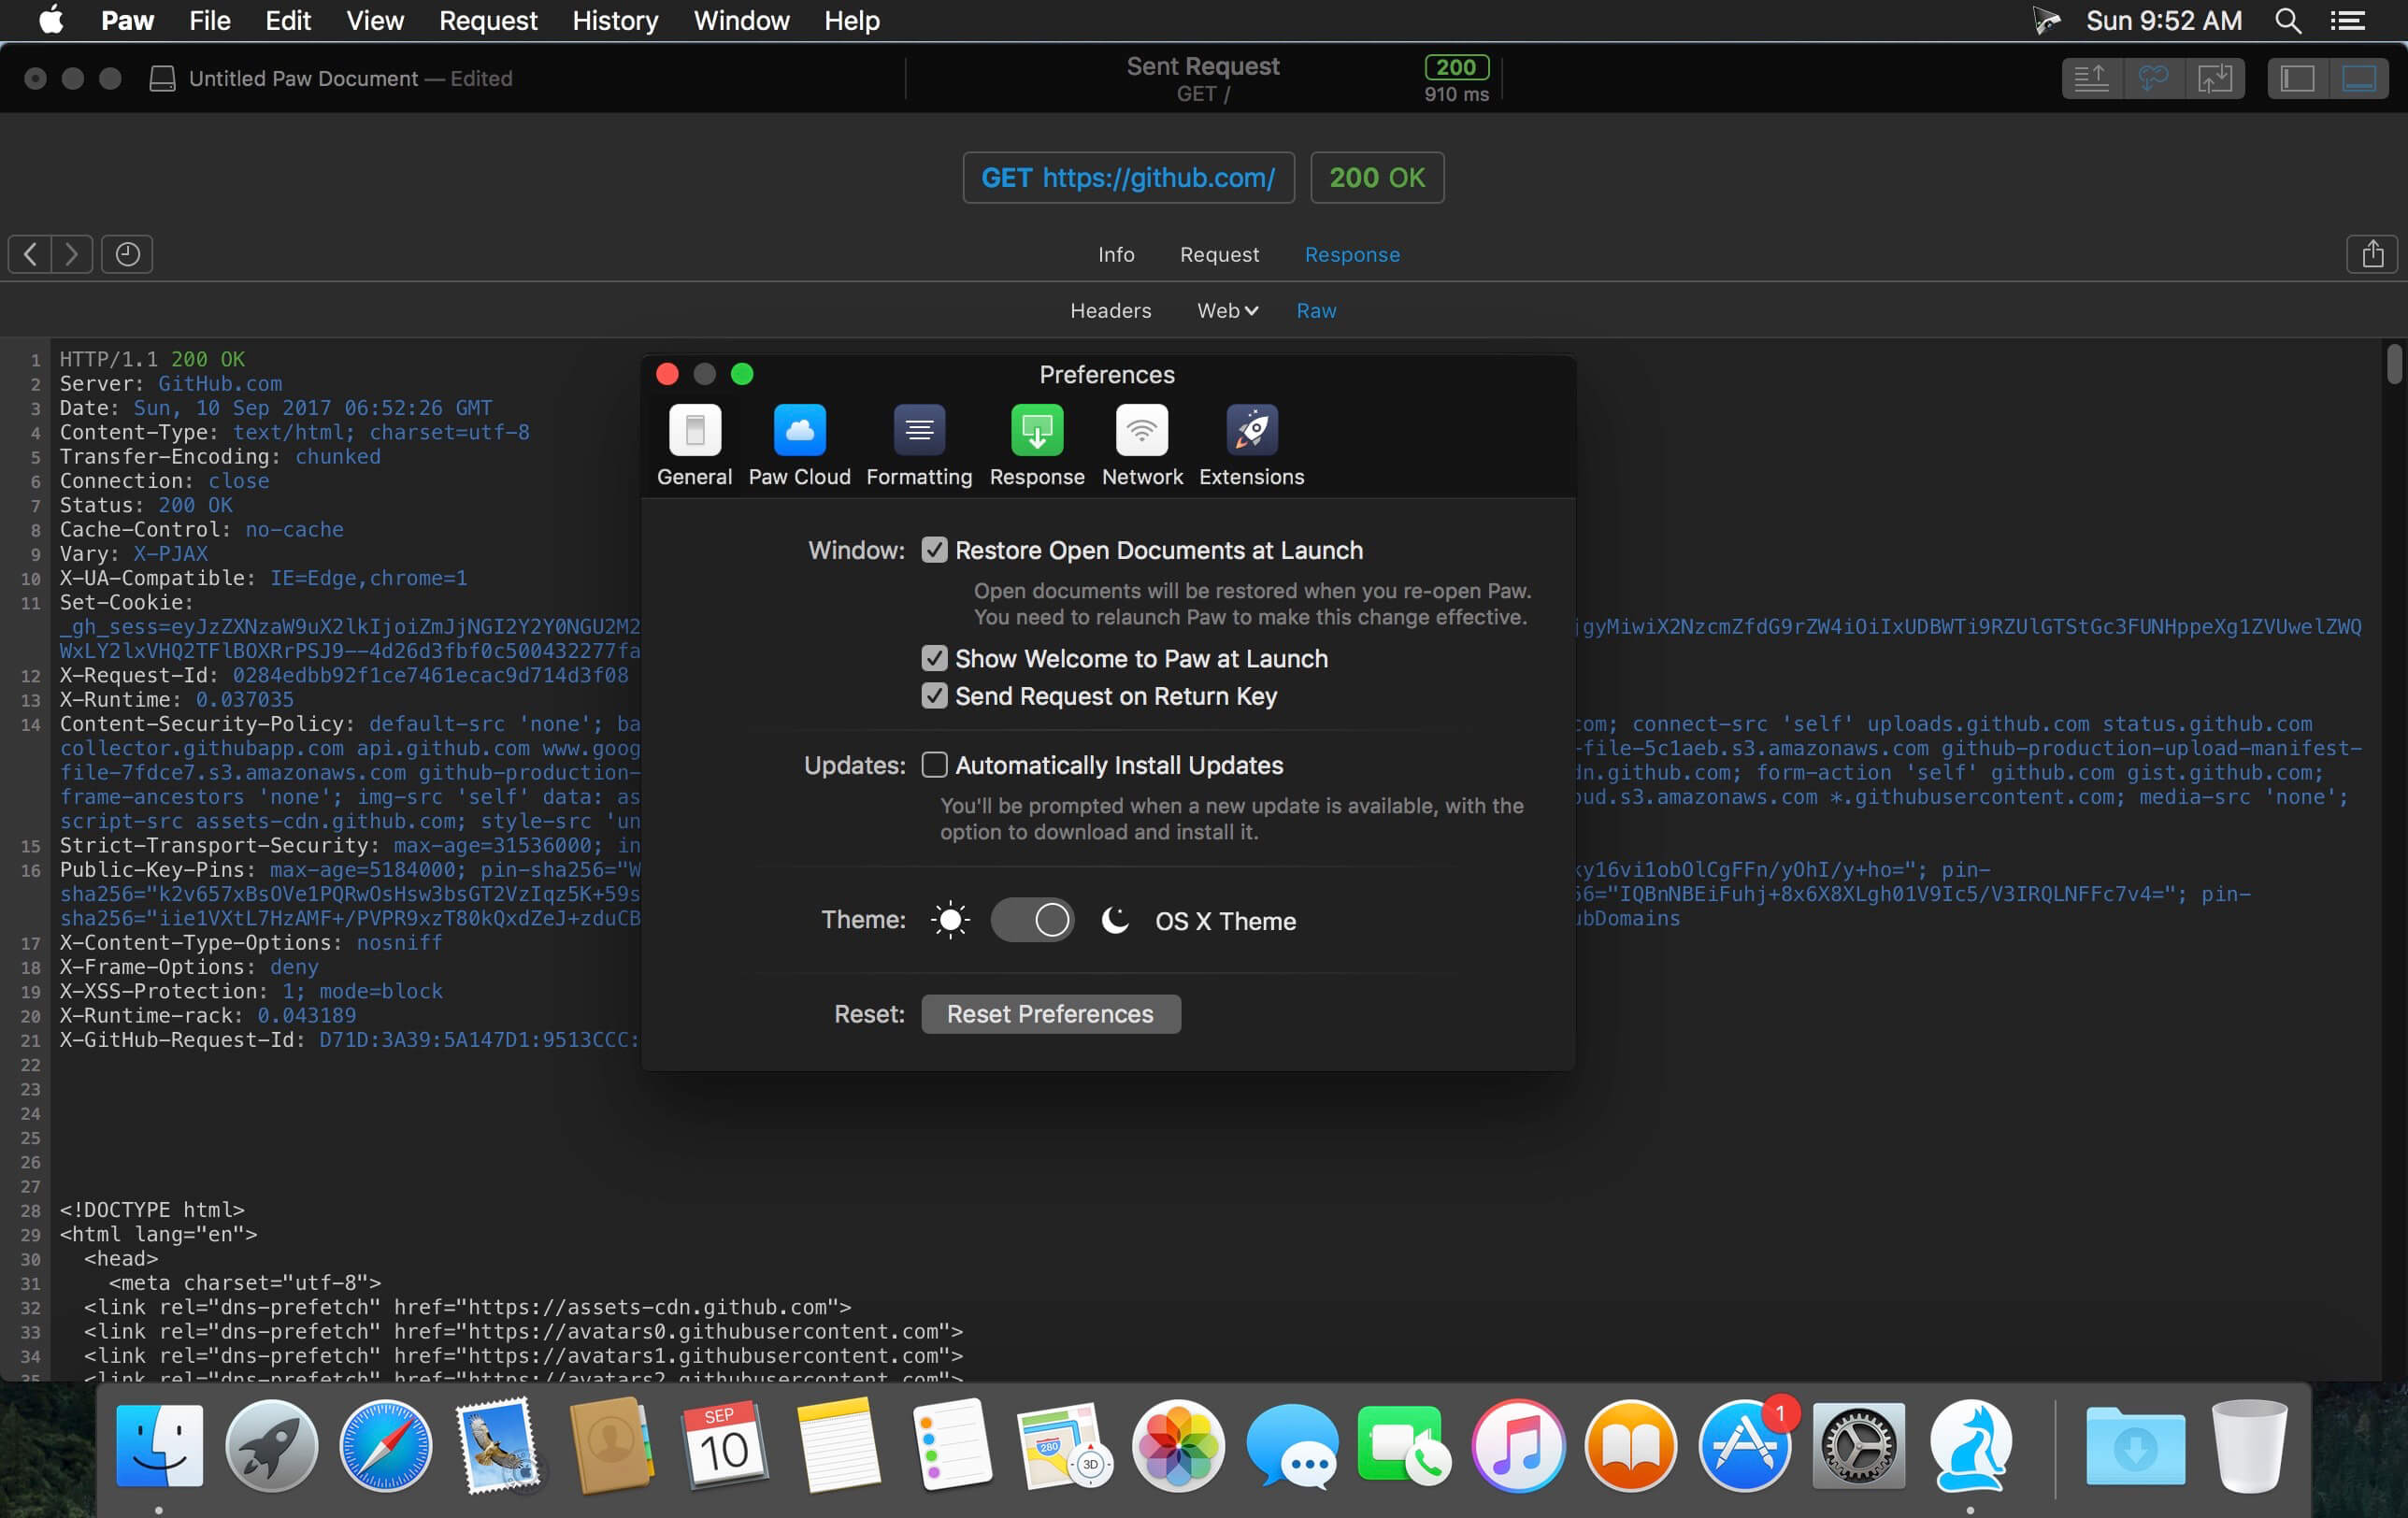This screenshot has height=1518, width=2408.
Task: Open the Network preferences pane
Action: tap(1142, 446)
